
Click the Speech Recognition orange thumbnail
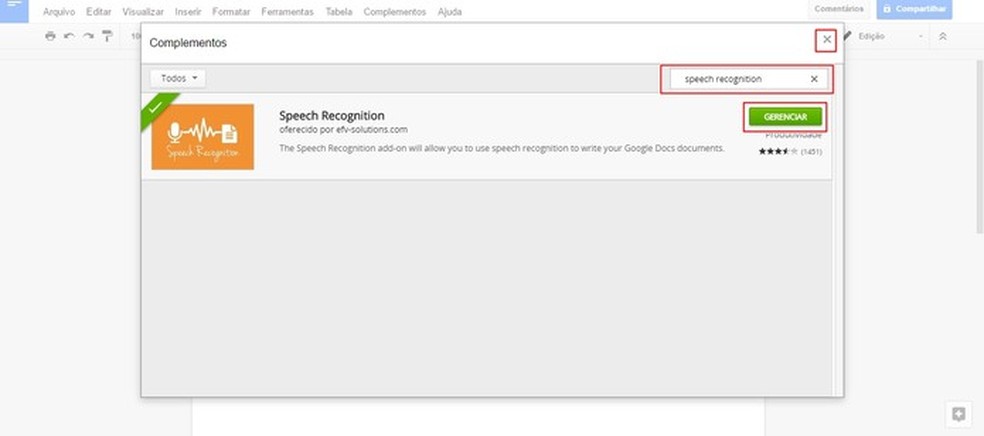click(203, 137)
